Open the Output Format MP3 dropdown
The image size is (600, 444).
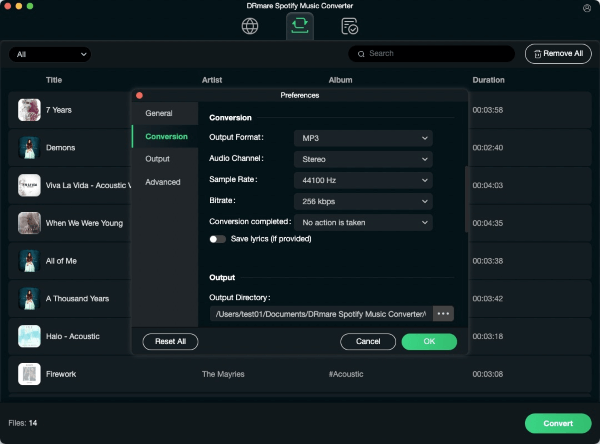pyautogui.click(x=363, y=138)
